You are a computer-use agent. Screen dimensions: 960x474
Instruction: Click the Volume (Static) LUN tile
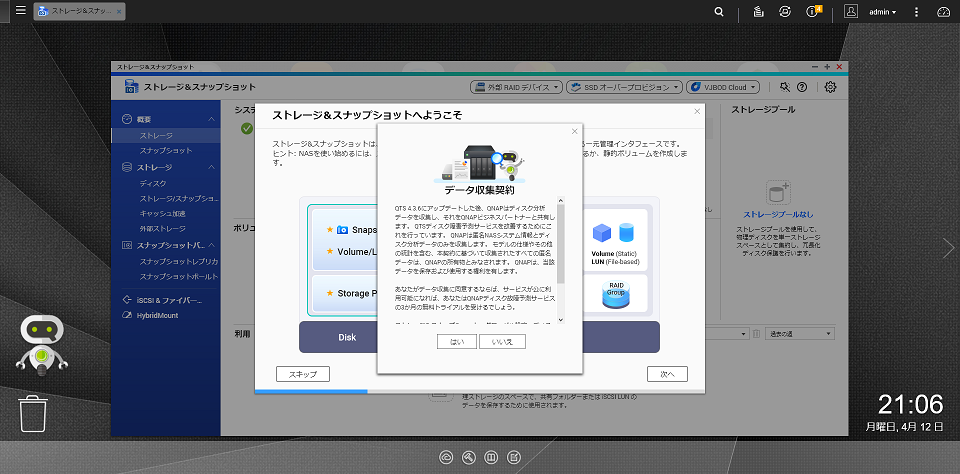tap(615, 241)
